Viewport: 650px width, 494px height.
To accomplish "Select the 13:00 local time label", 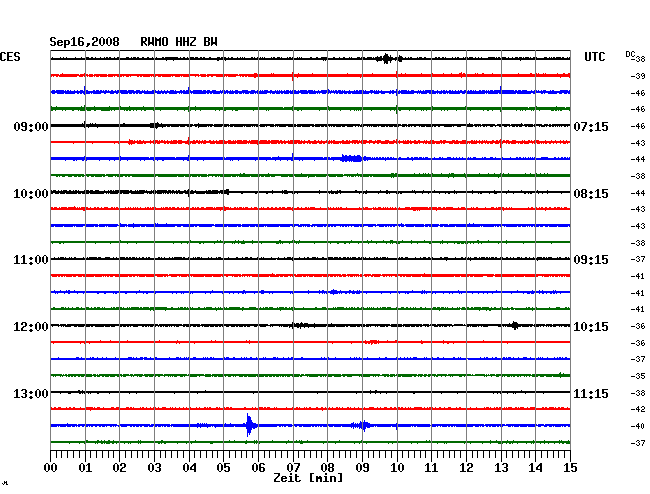I will point(31,393).
